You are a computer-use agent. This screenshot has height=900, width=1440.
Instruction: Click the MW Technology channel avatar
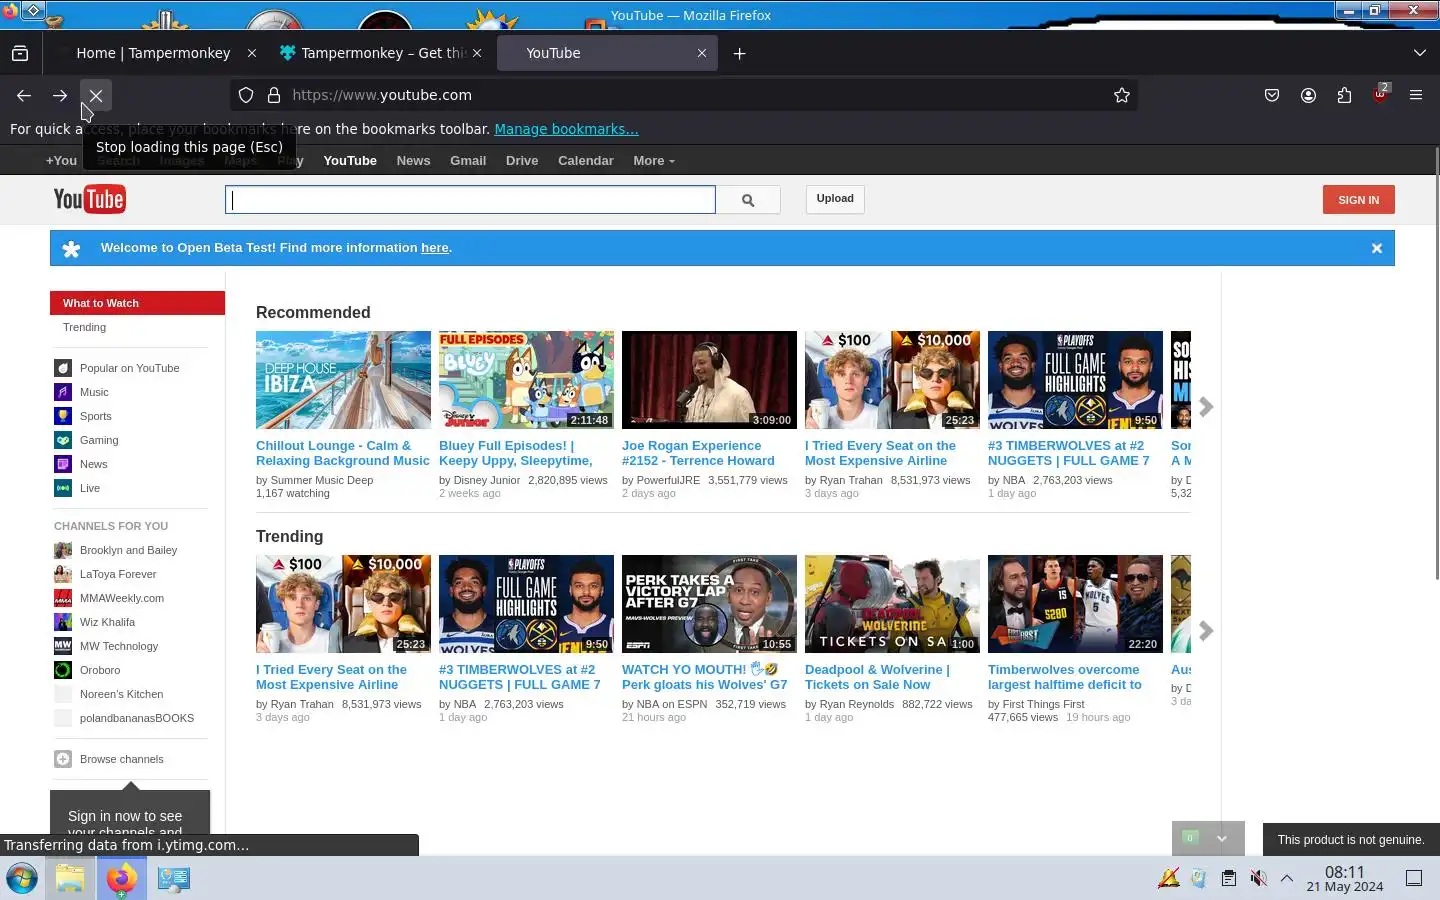coord(63,646)
